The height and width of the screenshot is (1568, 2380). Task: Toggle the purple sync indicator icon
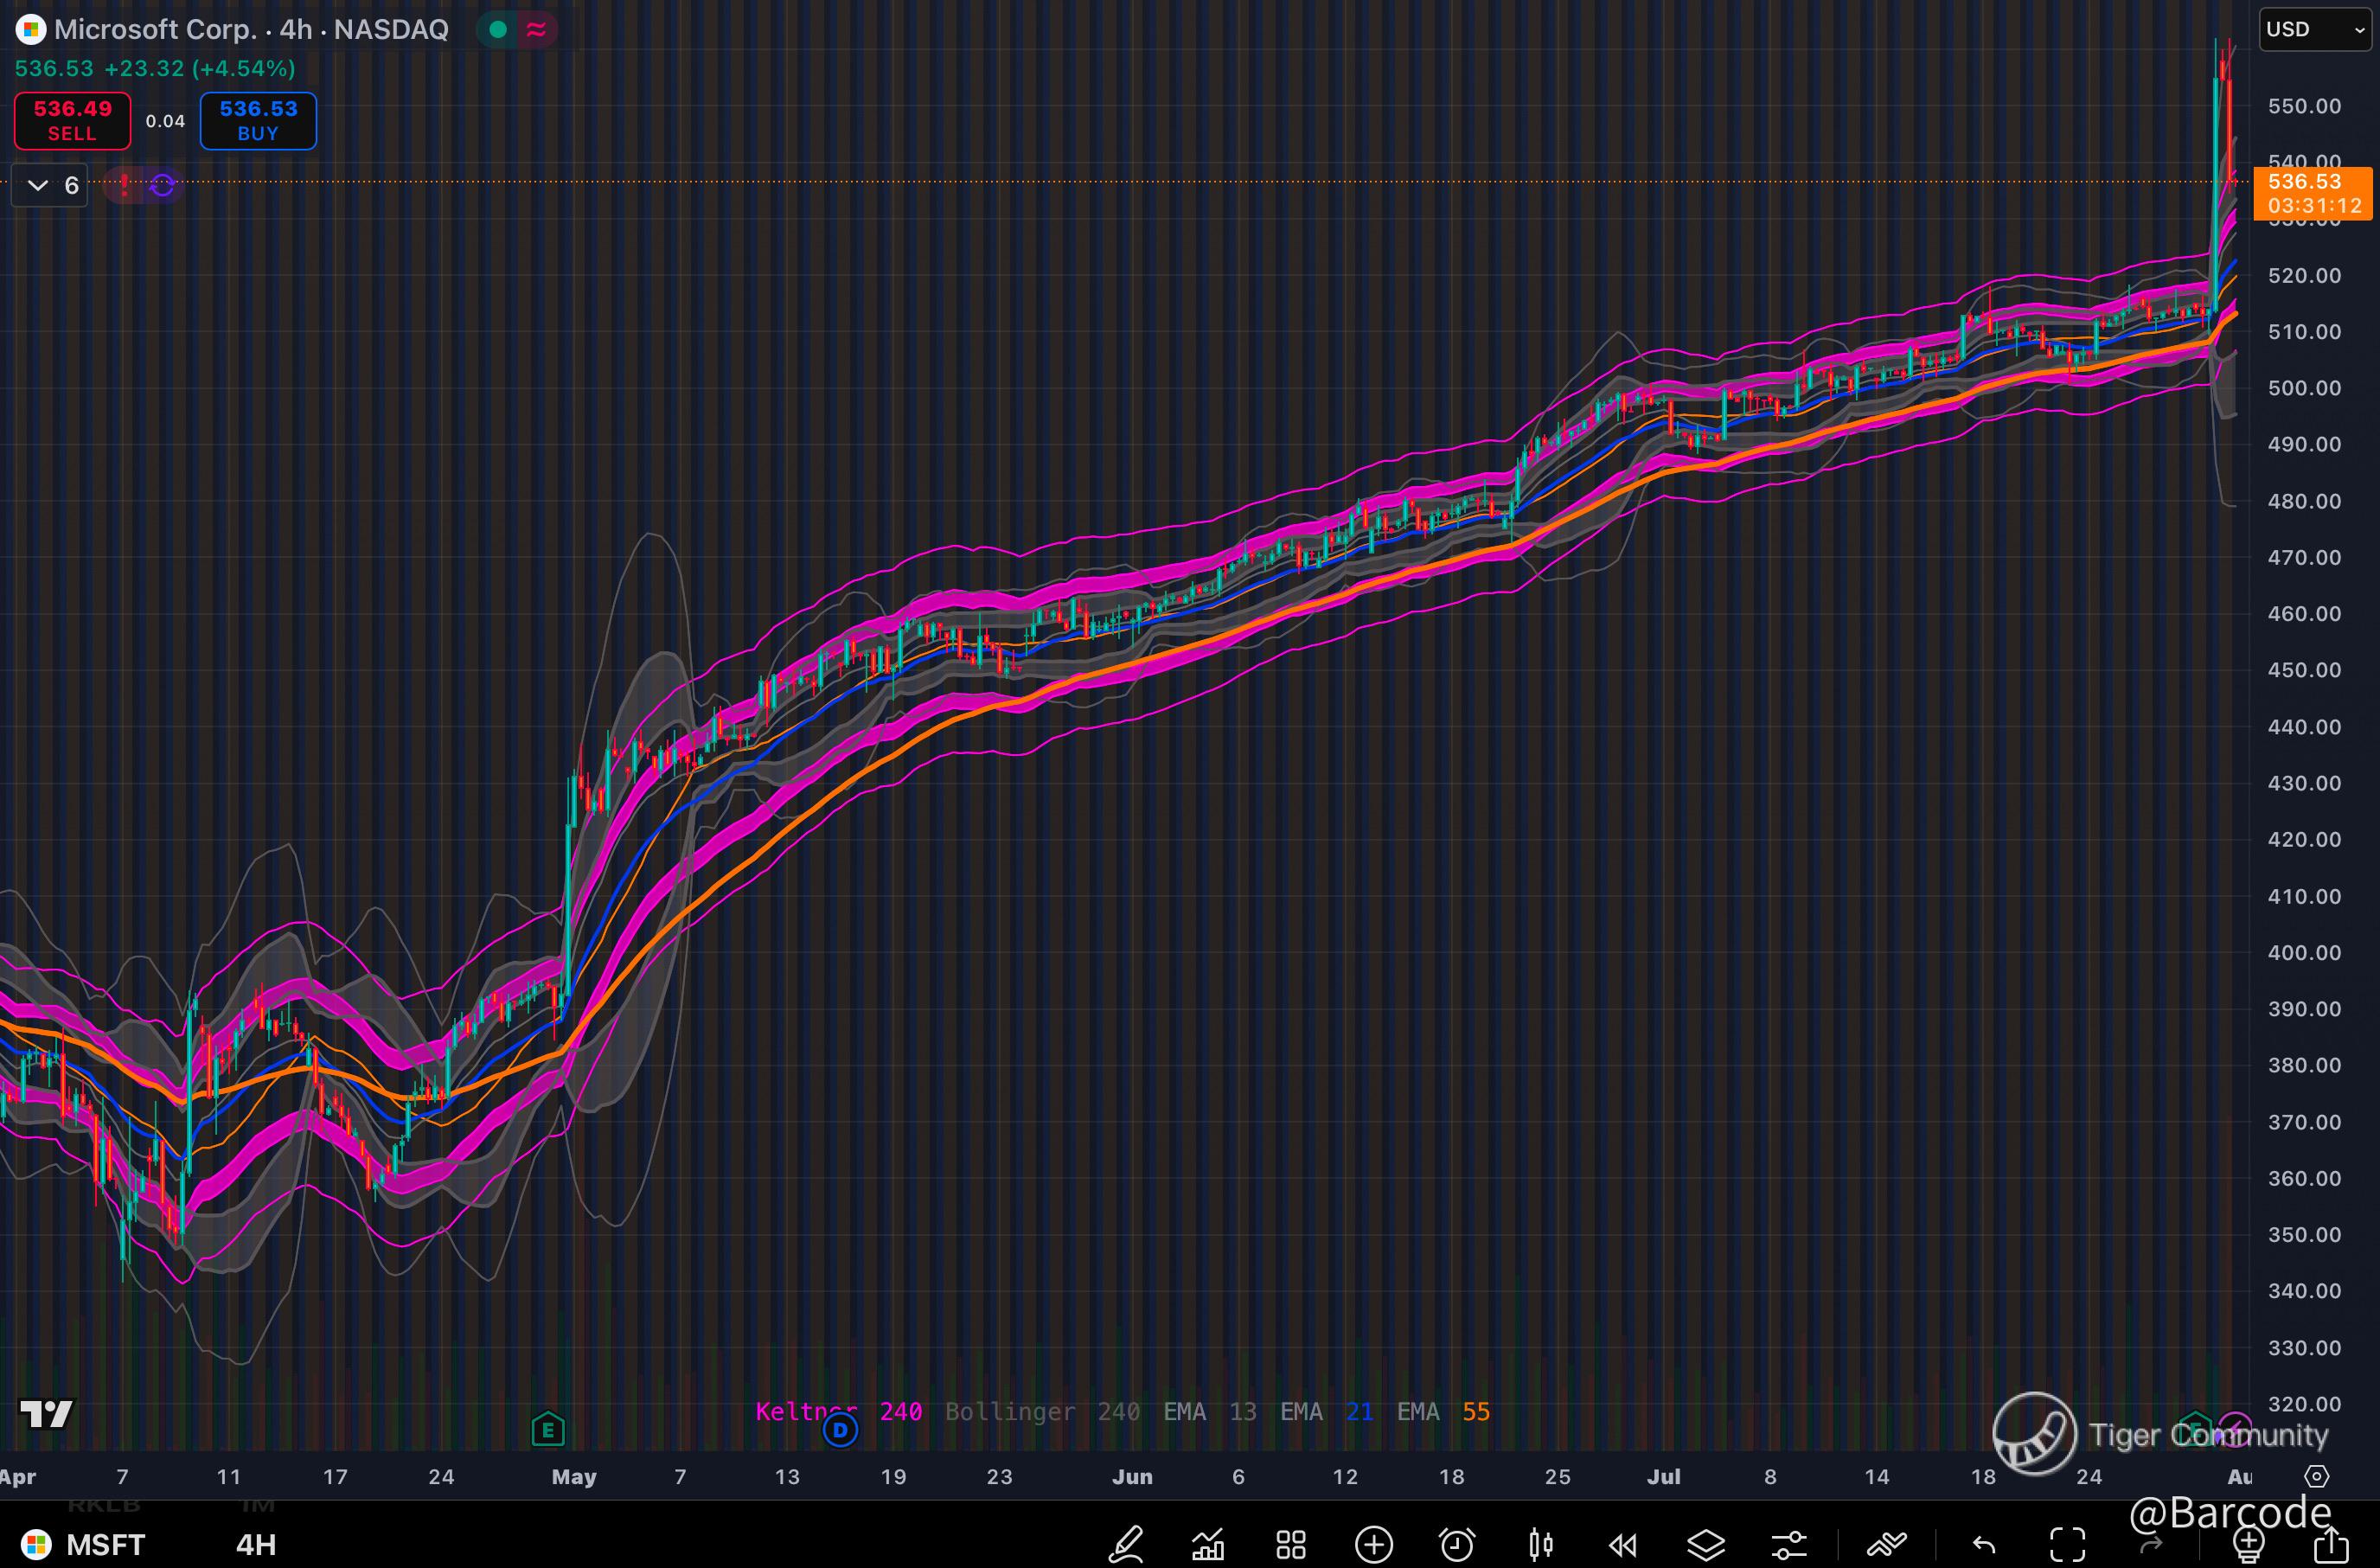[x=162, y=185]
